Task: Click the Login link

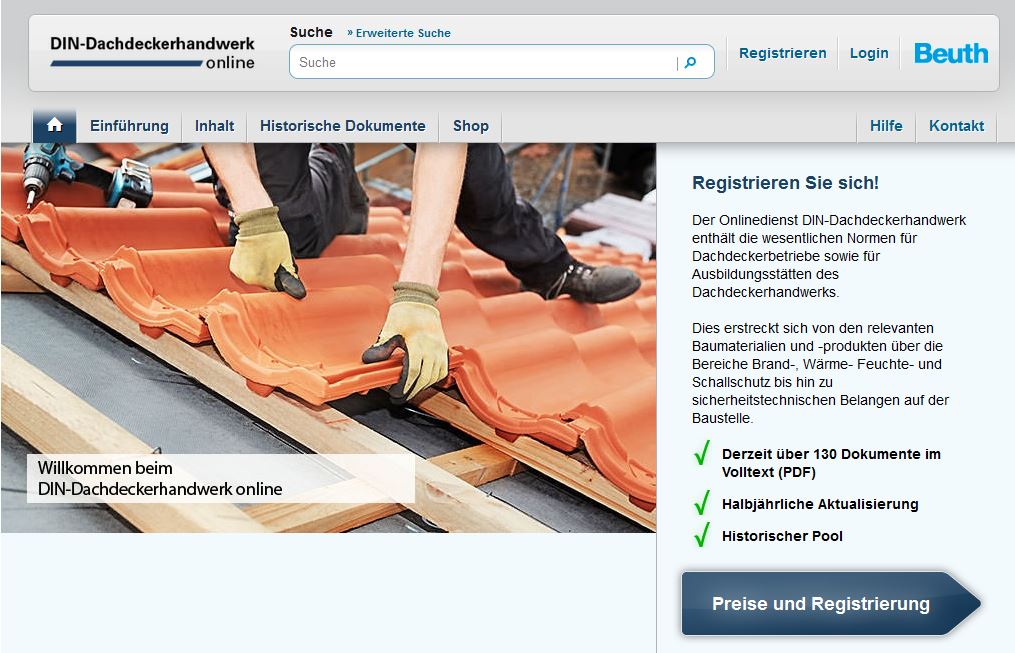Action: pos(869,53)
